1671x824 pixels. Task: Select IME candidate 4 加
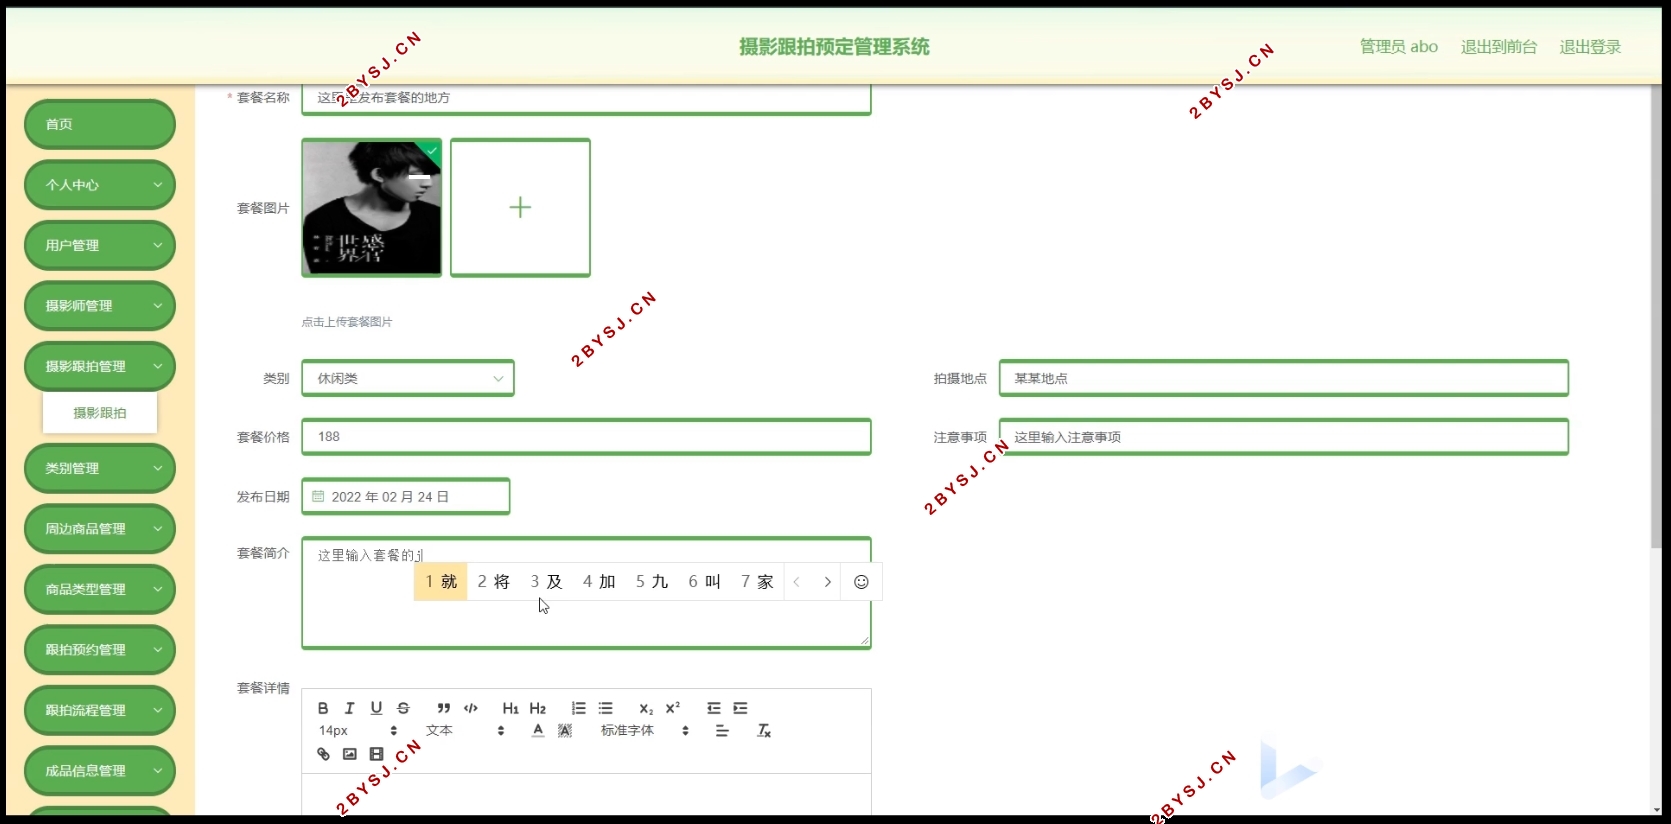coord(599,582)
